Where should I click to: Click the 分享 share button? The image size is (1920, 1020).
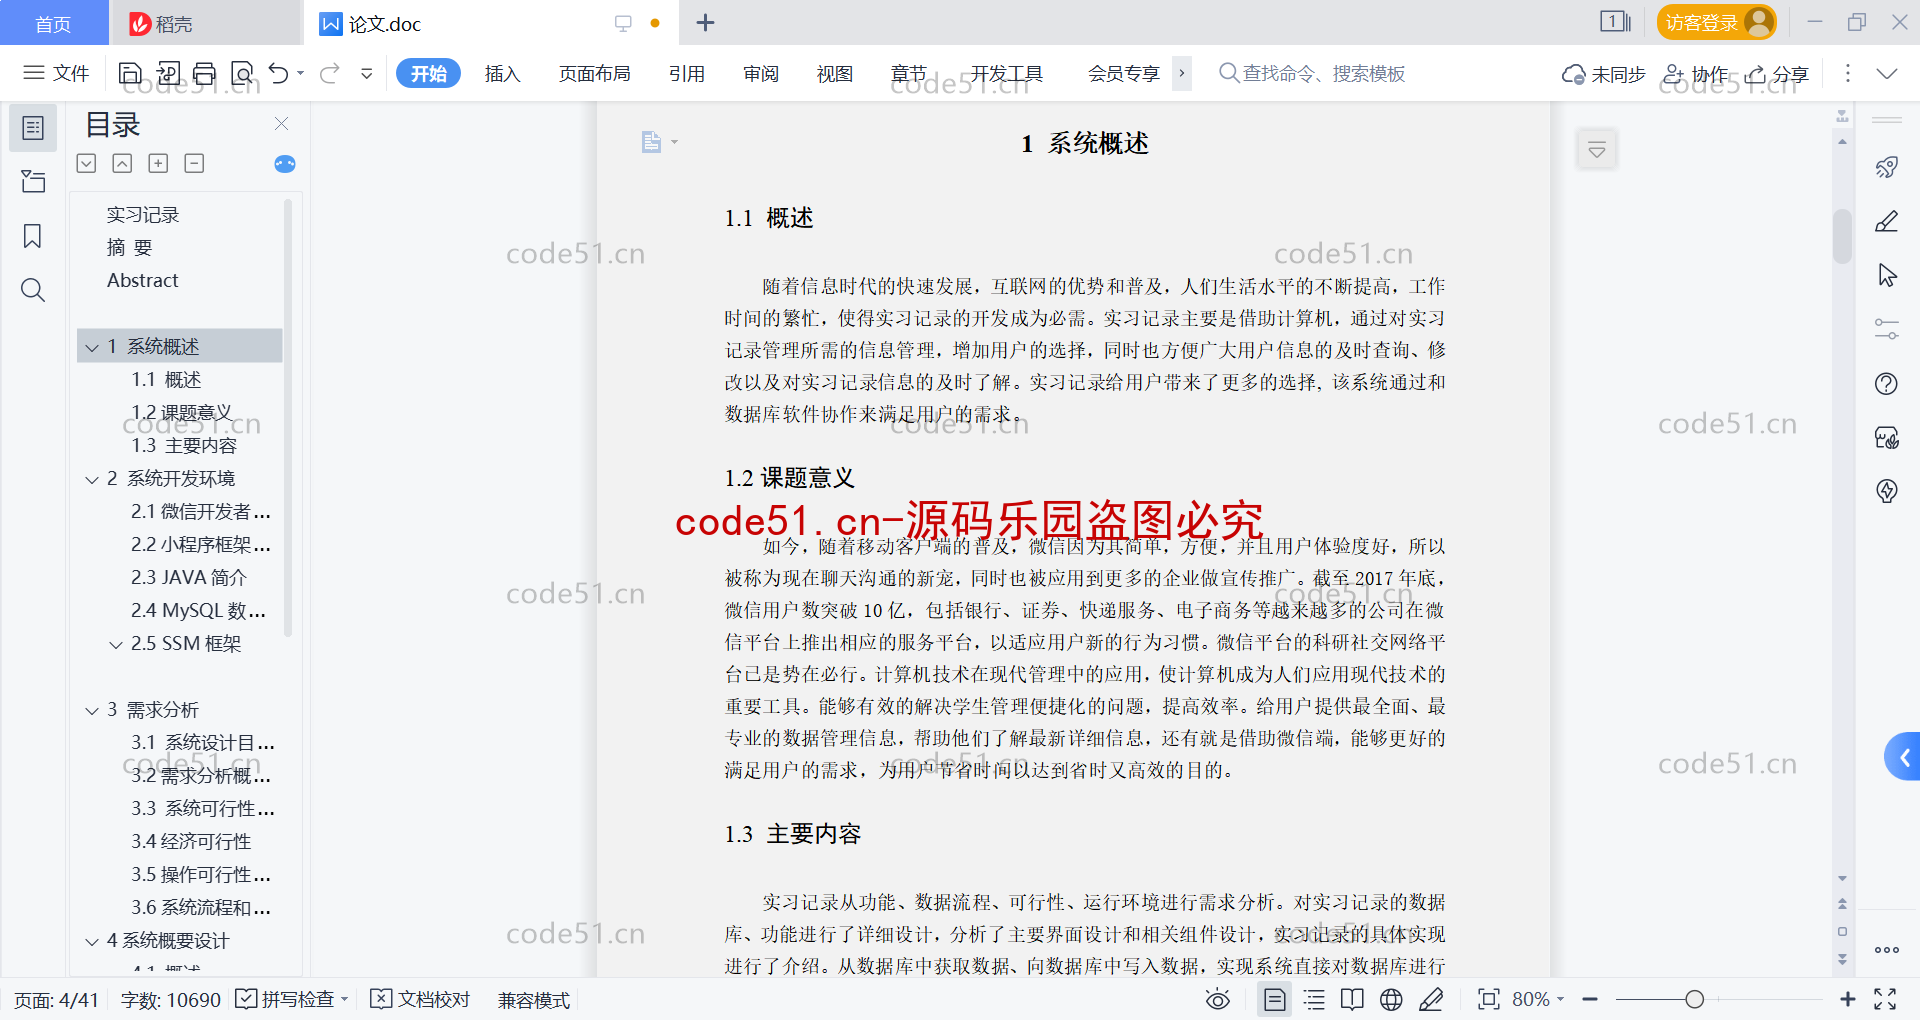coord(1777,73)
